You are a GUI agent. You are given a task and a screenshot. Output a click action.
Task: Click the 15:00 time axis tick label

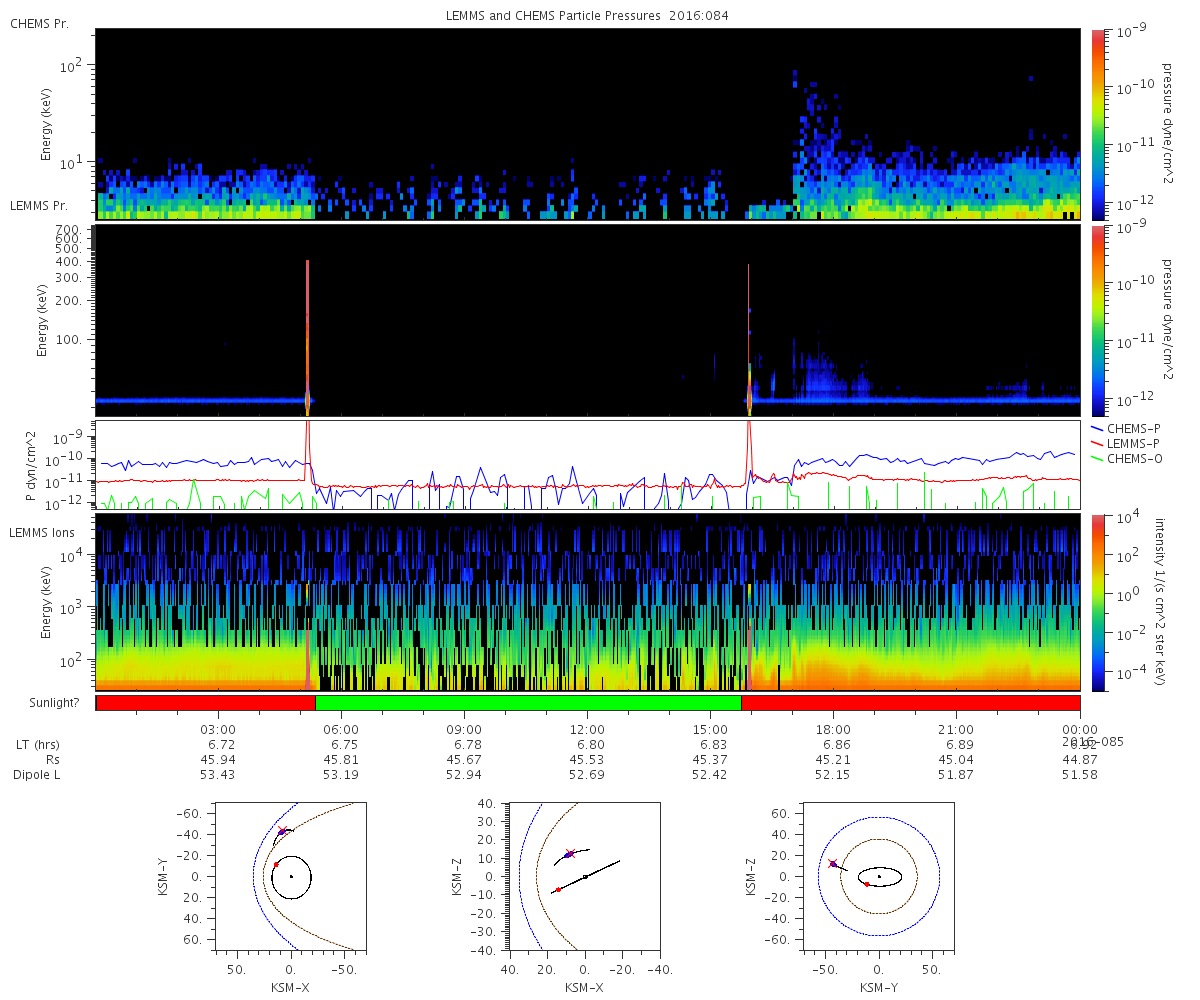point(710,730)
